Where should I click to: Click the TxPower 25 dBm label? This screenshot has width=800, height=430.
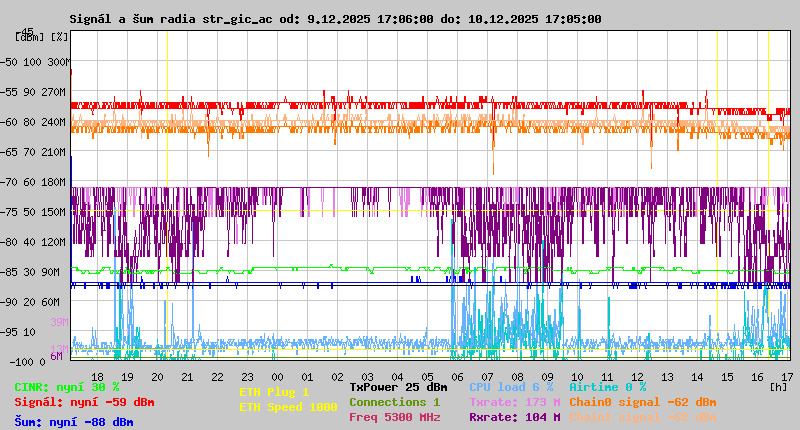point(398,386)
